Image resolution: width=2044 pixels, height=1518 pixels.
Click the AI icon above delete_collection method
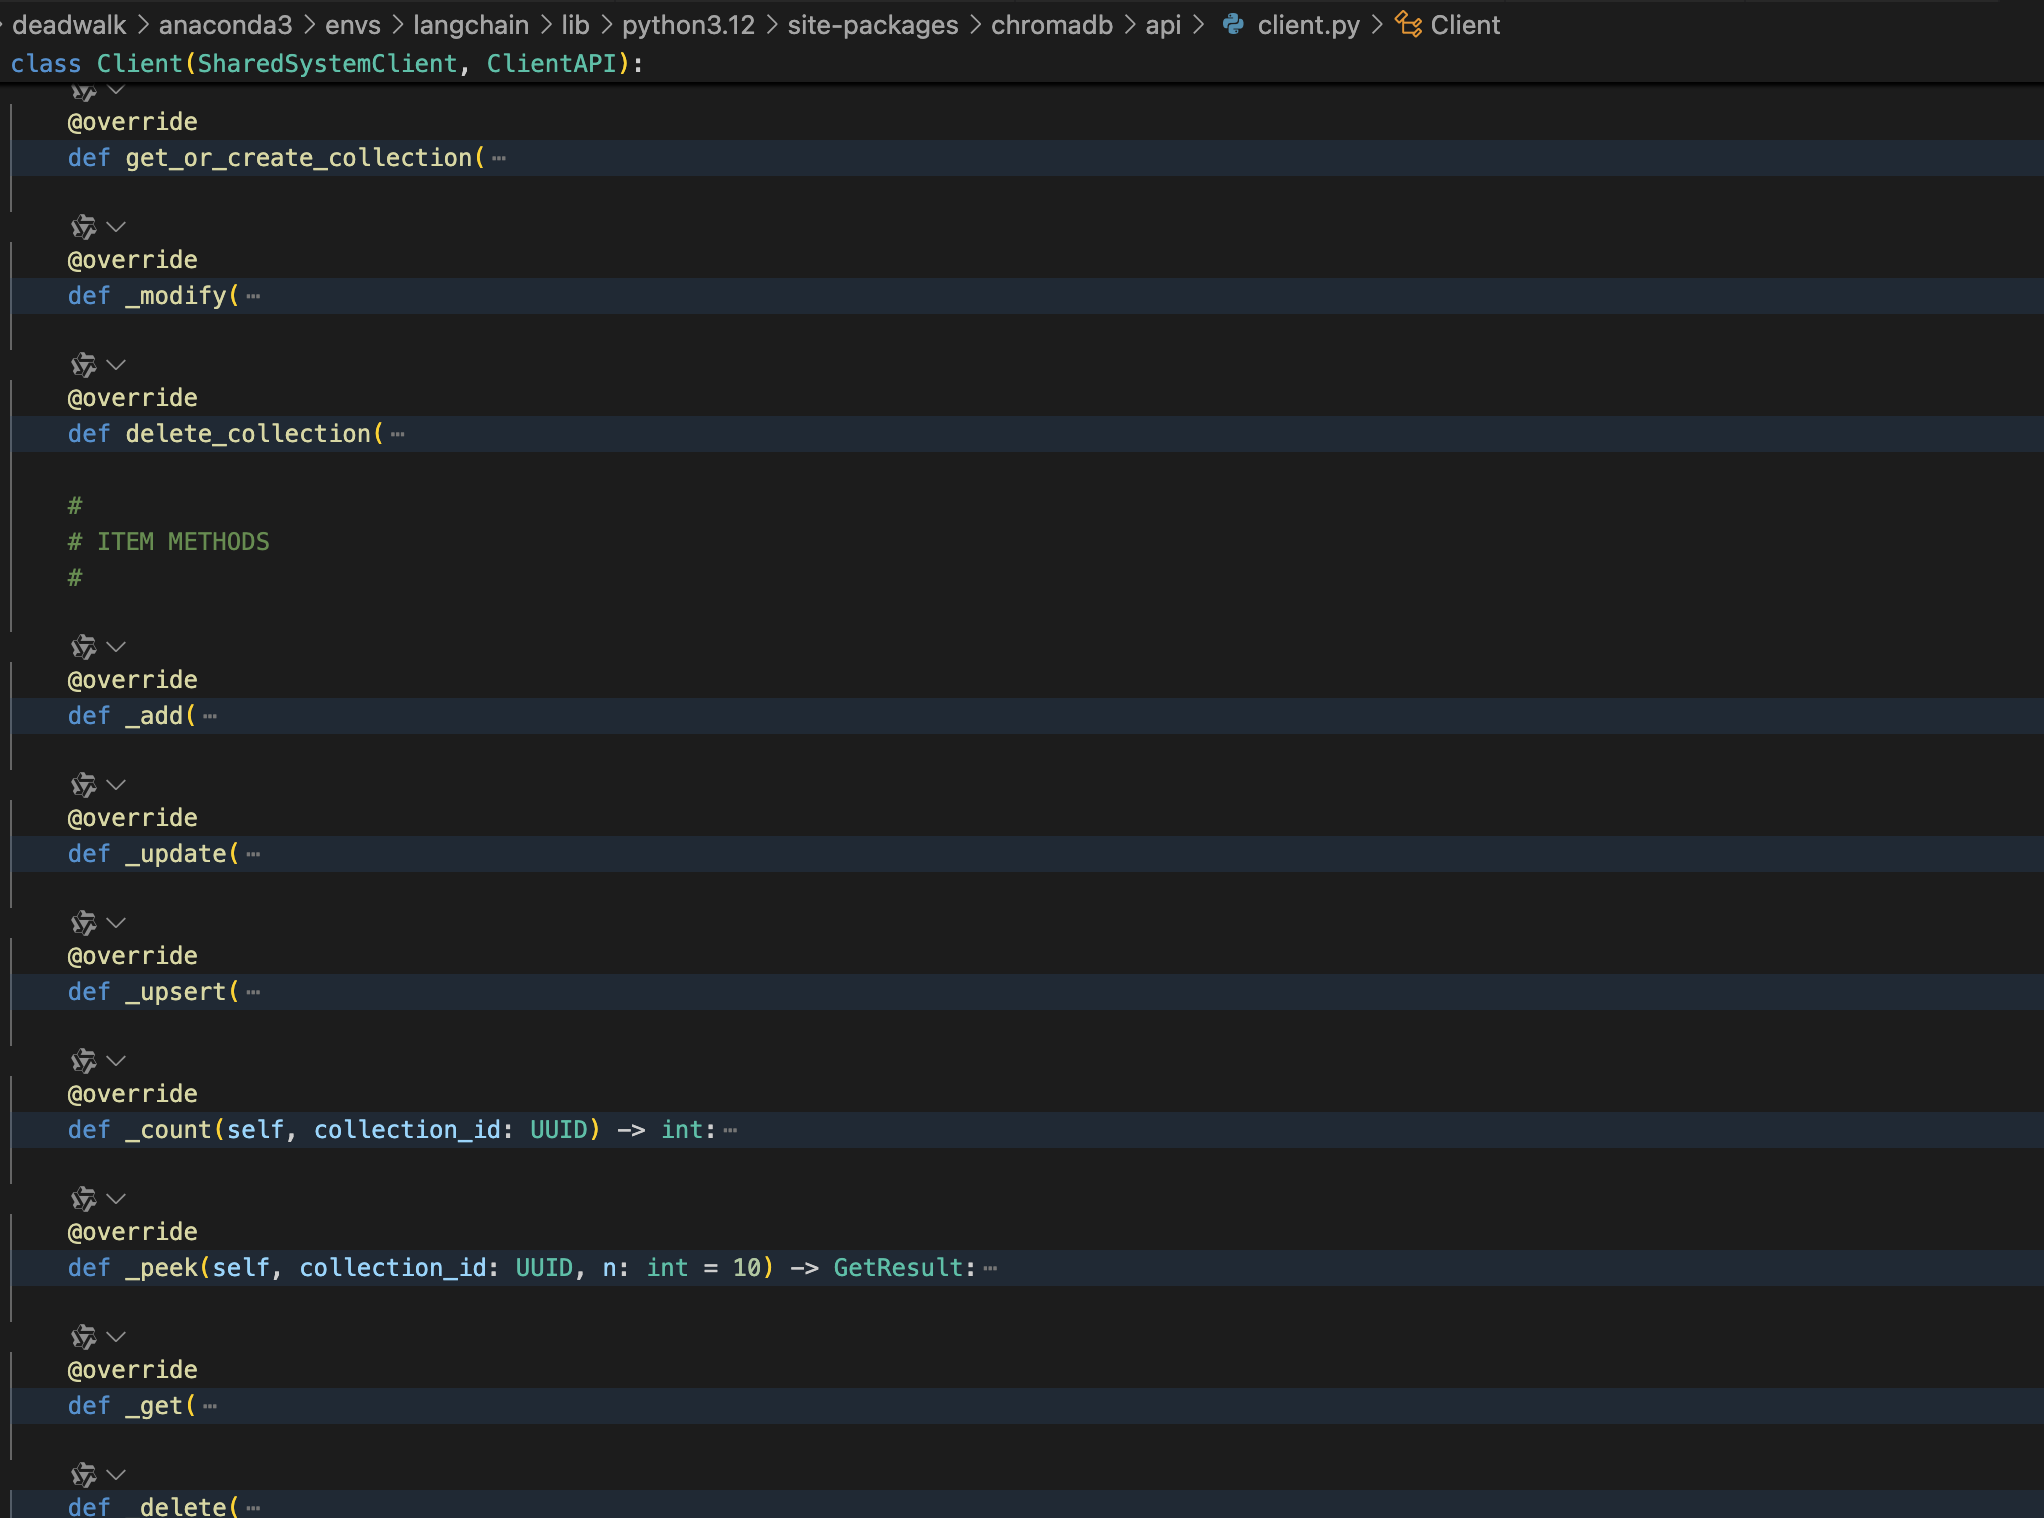point(84,365)
